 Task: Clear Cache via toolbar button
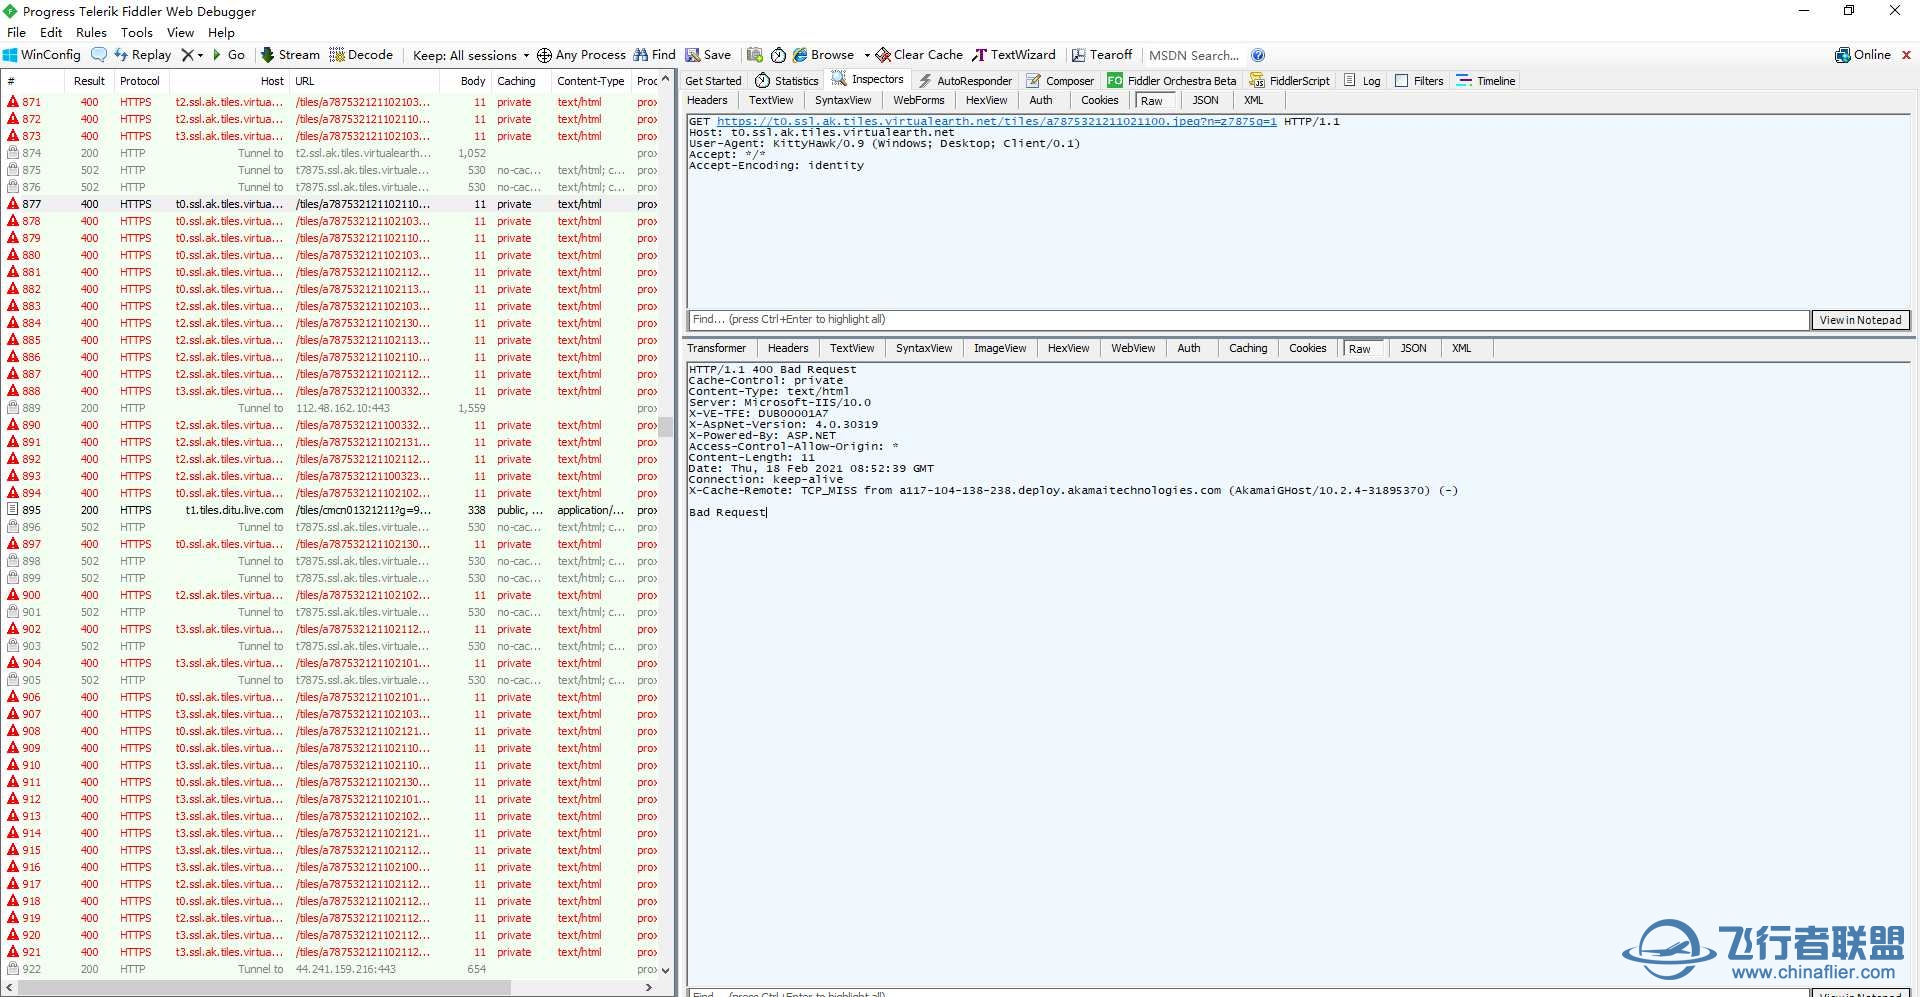click(919, 55)
